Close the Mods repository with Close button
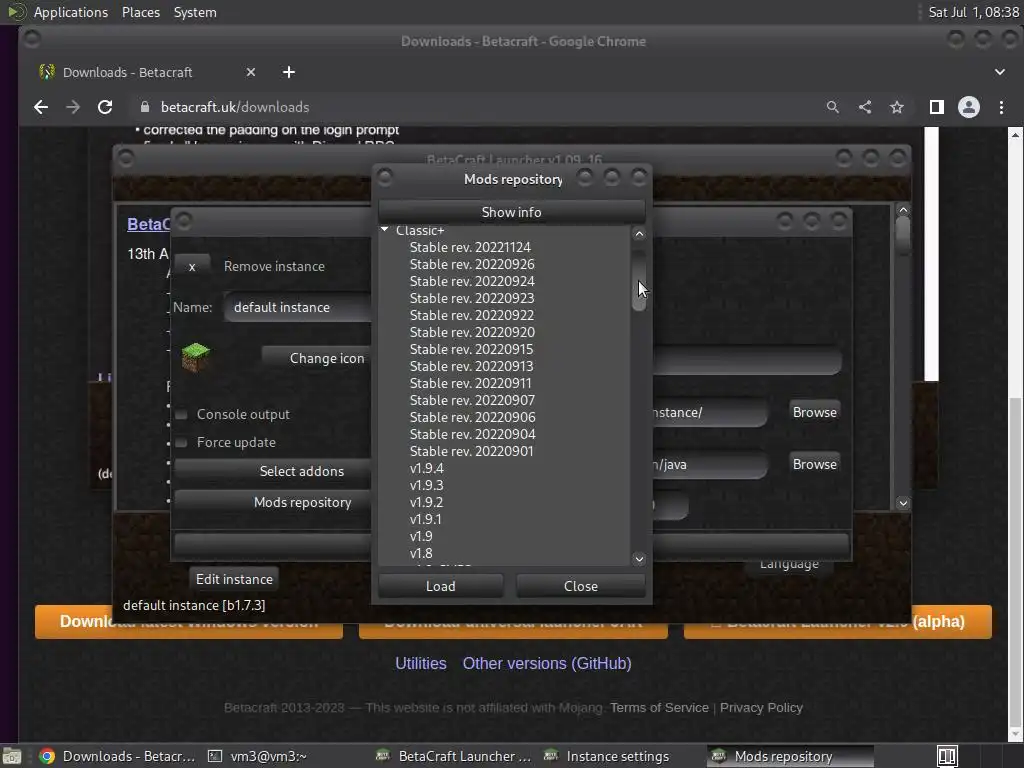This screenshot has width=1024, height=768. (x=581, y=586)
